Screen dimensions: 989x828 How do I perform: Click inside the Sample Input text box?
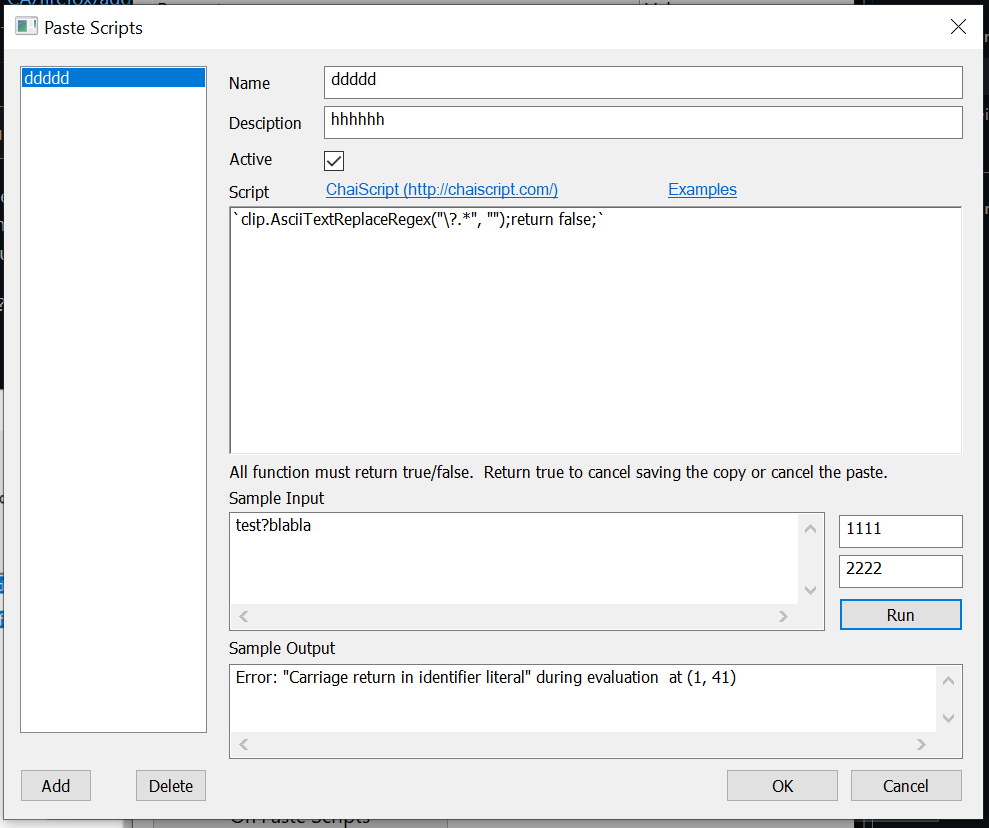514,559
